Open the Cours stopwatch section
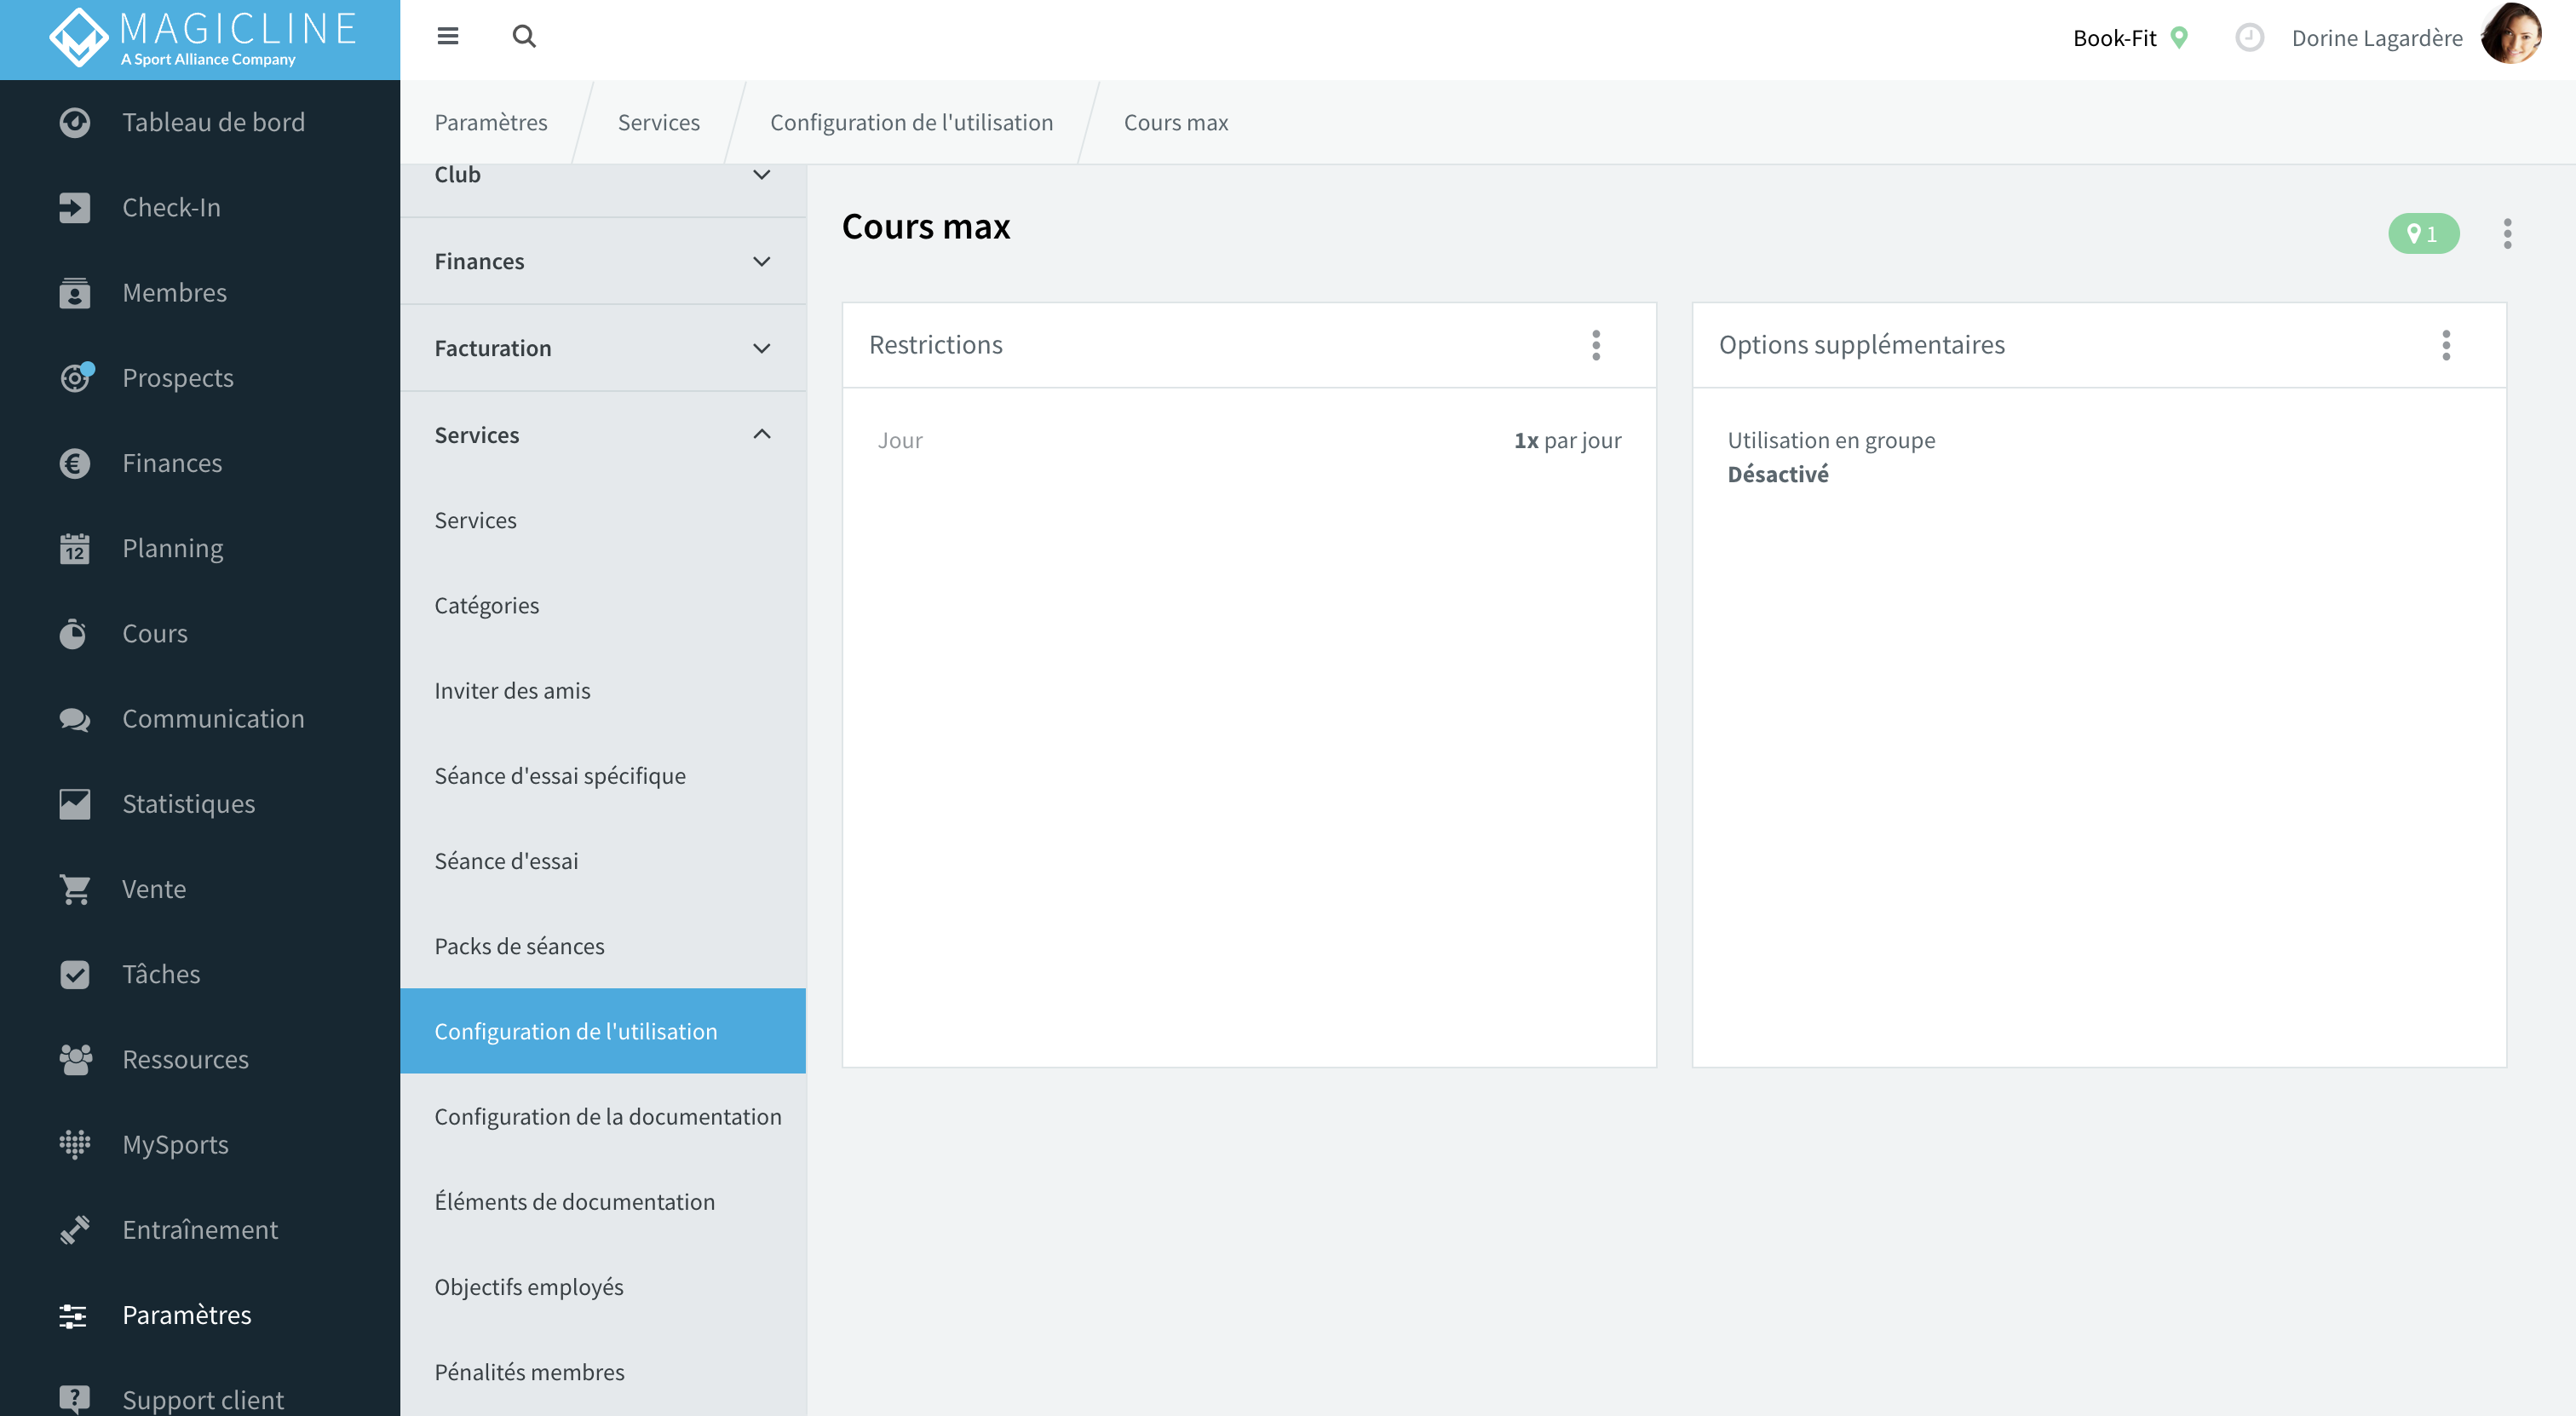The height and width of the screenshot is (1416, 2576). (x=200, y=633)
